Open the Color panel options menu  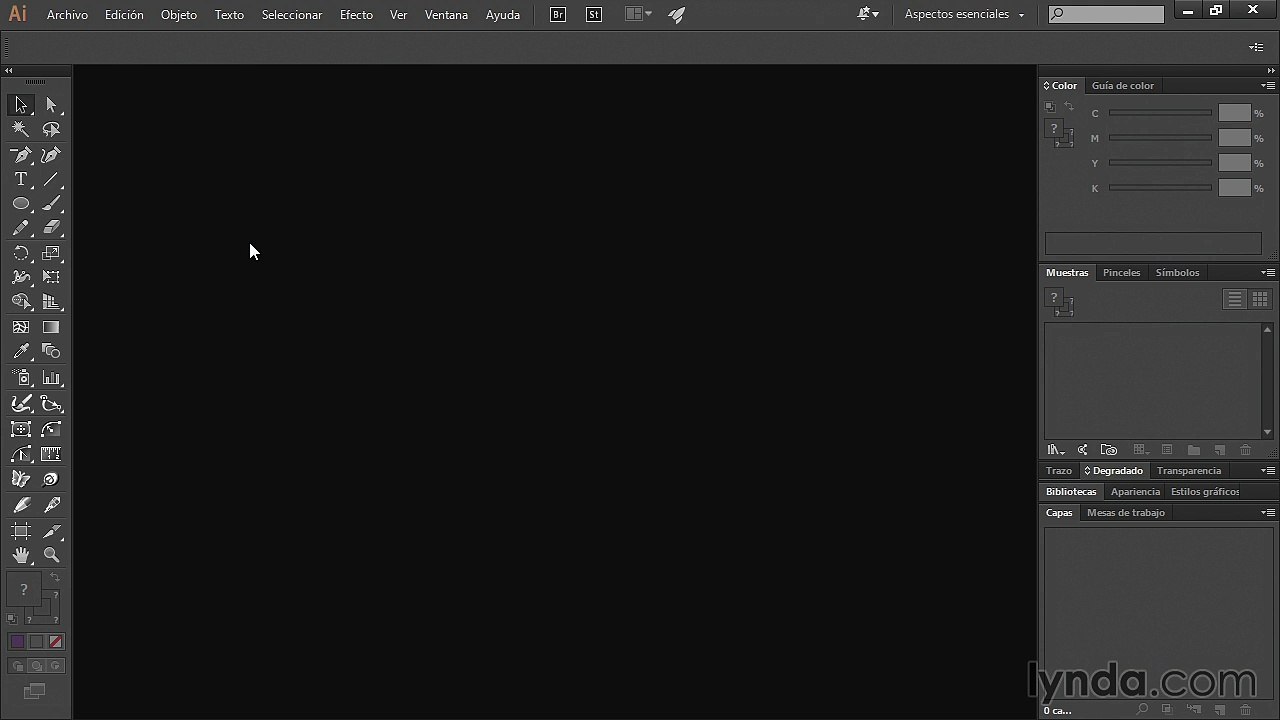(1268, 86)
